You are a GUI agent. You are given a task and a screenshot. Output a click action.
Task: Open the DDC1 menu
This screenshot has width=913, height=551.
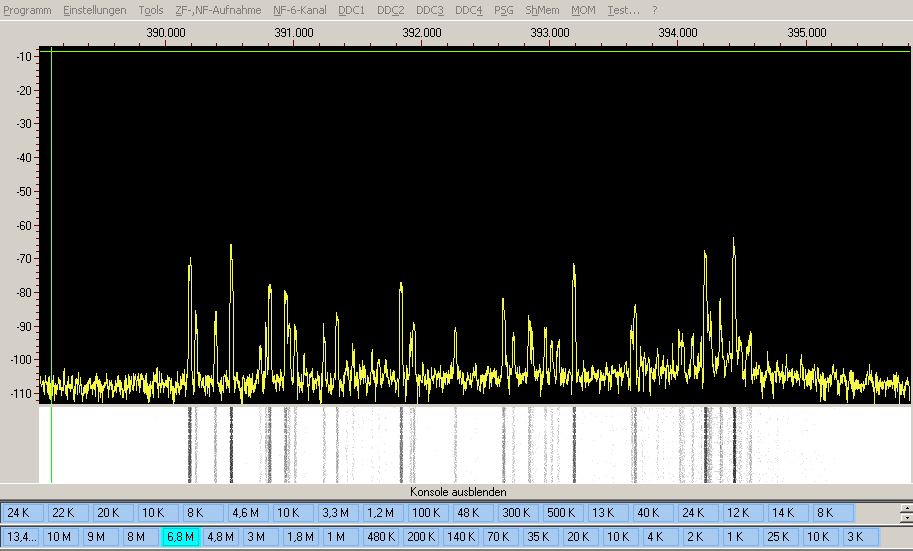tap(351, 10)
